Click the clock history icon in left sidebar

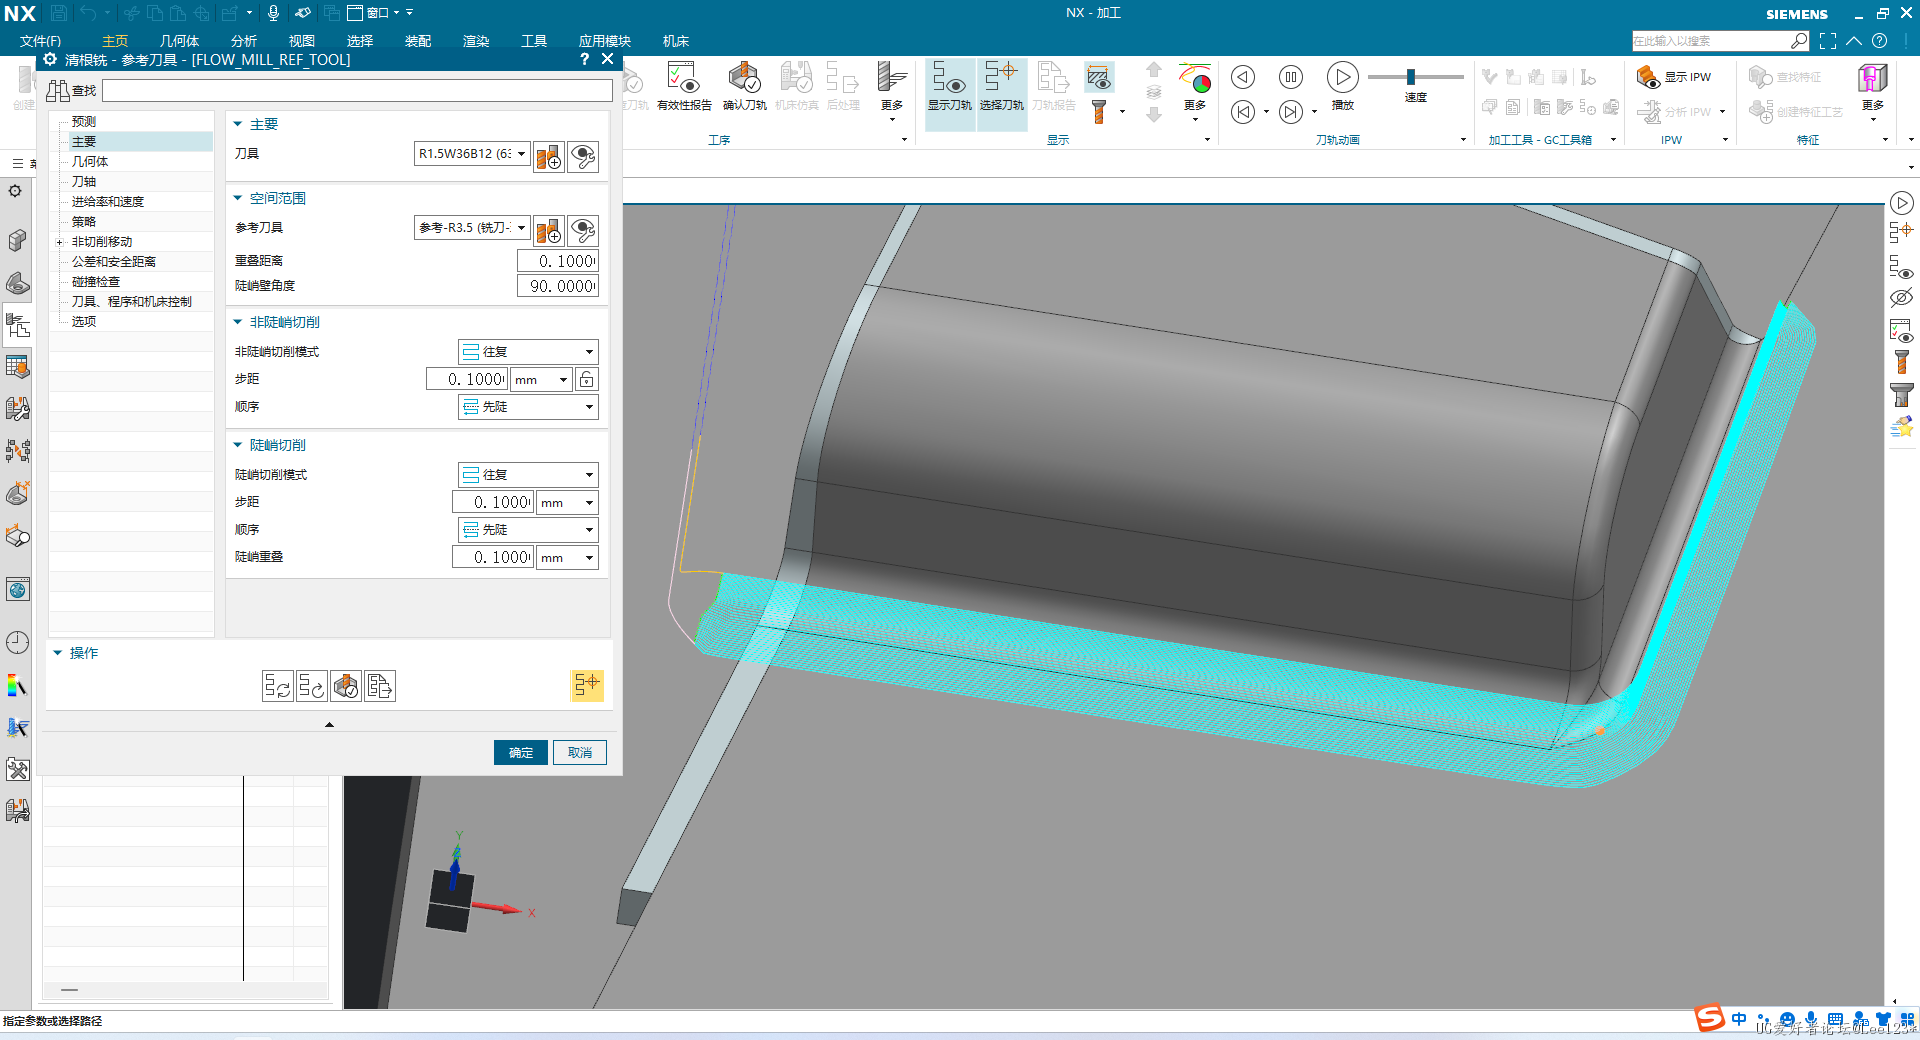click(17, 642)
